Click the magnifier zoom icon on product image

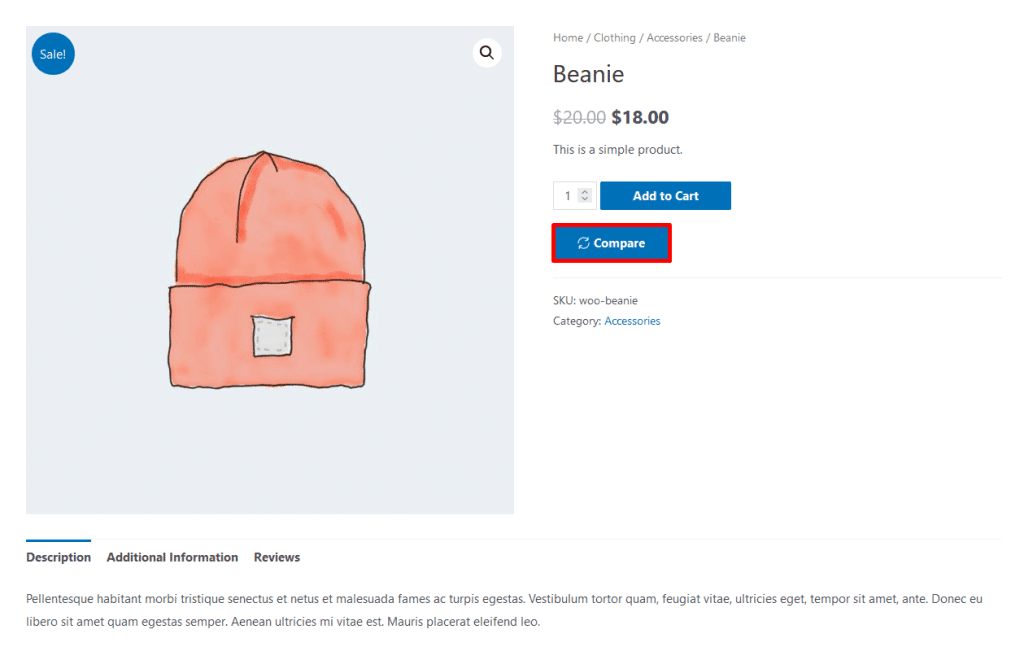[487, 53]
